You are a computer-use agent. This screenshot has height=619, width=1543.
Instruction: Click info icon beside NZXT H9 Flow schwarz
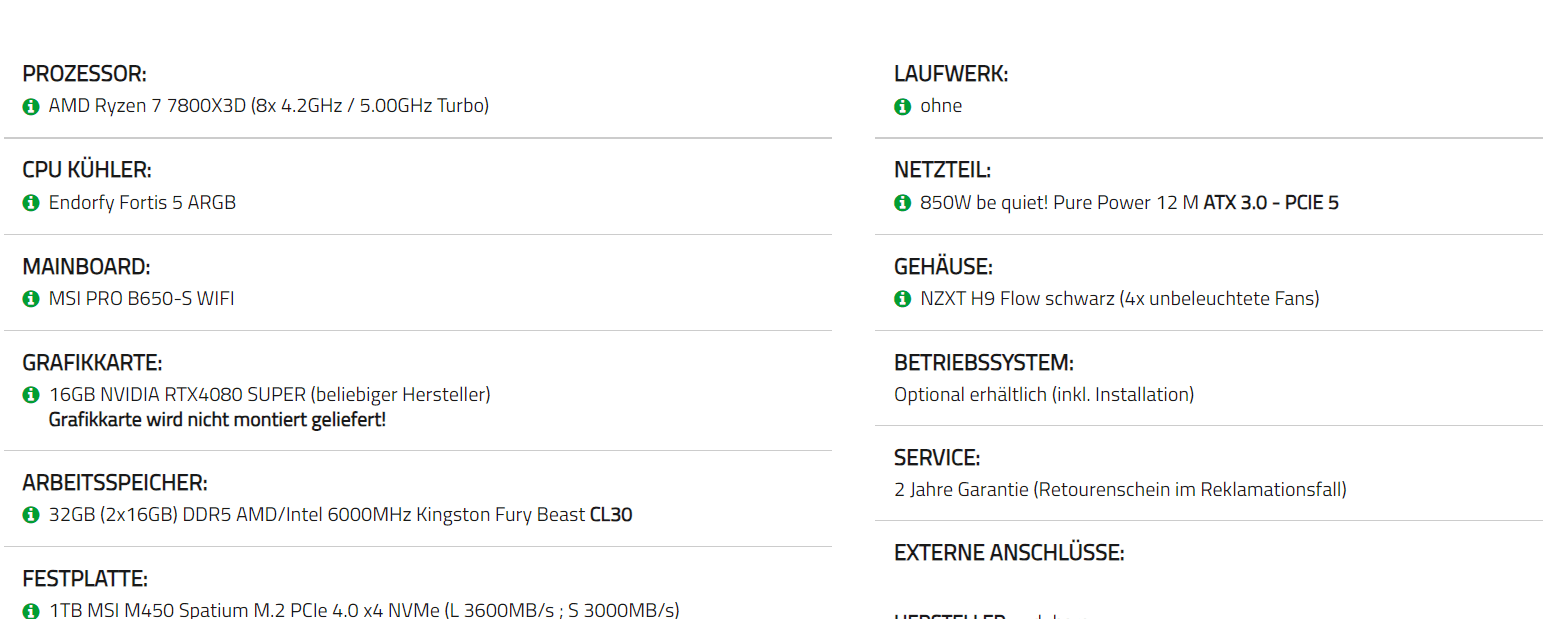point(903,298)
